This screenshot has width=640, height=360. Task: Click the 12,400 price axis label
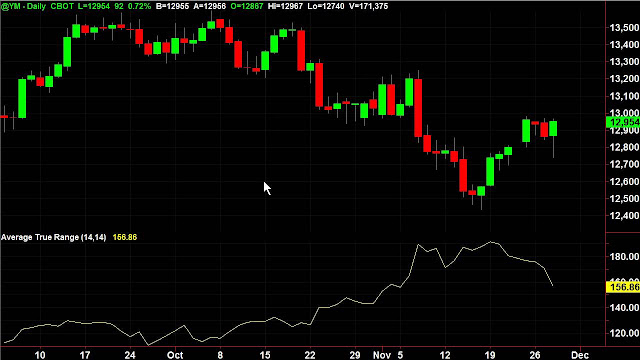tap(624, 215)
